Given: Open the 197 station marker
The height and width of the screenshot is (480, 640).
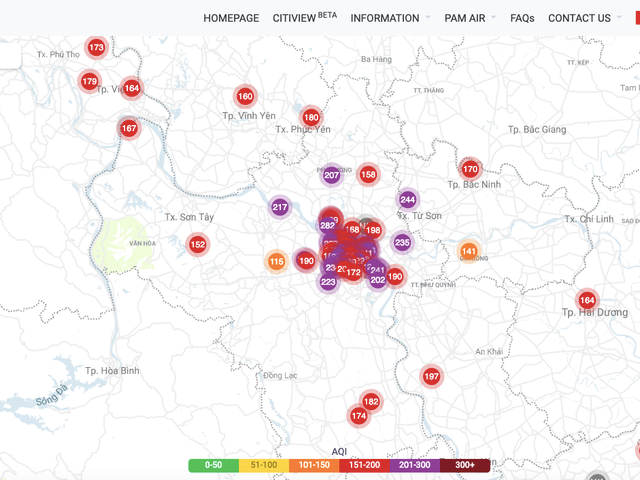Looking at the screenshot, I should coord(431,376).
